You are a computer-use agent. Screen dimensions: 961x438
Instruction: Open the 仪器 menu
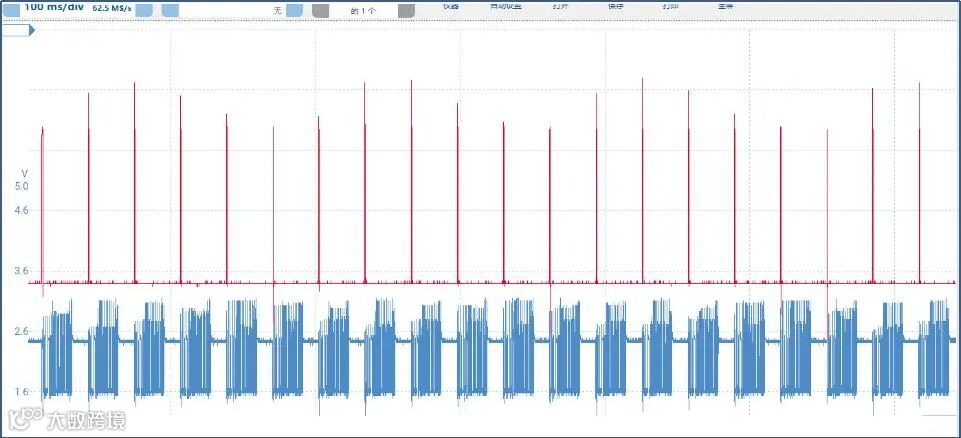point(450,6)
